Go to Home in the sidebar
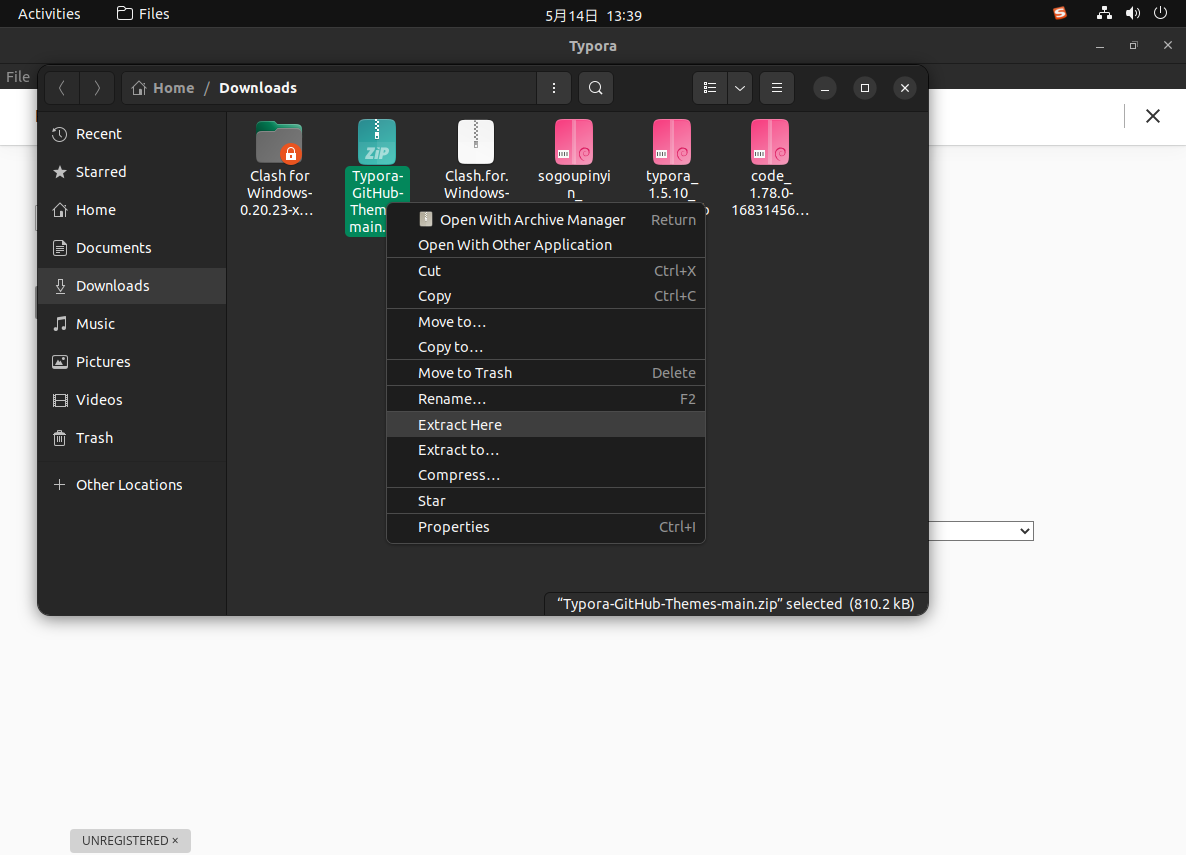 (132, 210)
